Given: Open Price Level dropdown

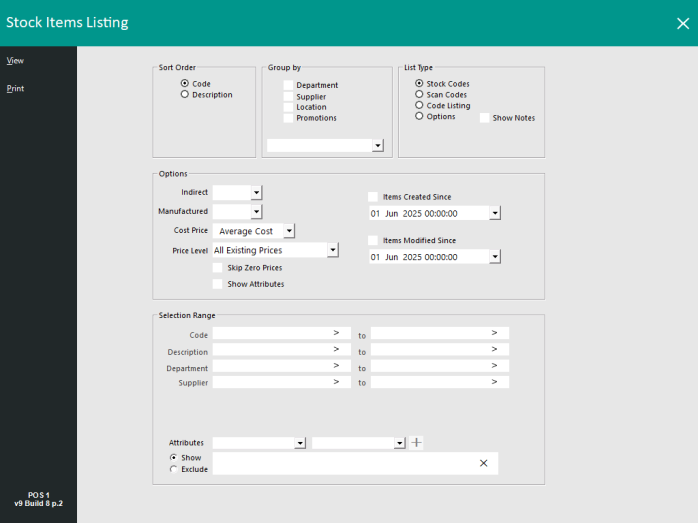Looking at the screenshot, I should coord(333,250).
